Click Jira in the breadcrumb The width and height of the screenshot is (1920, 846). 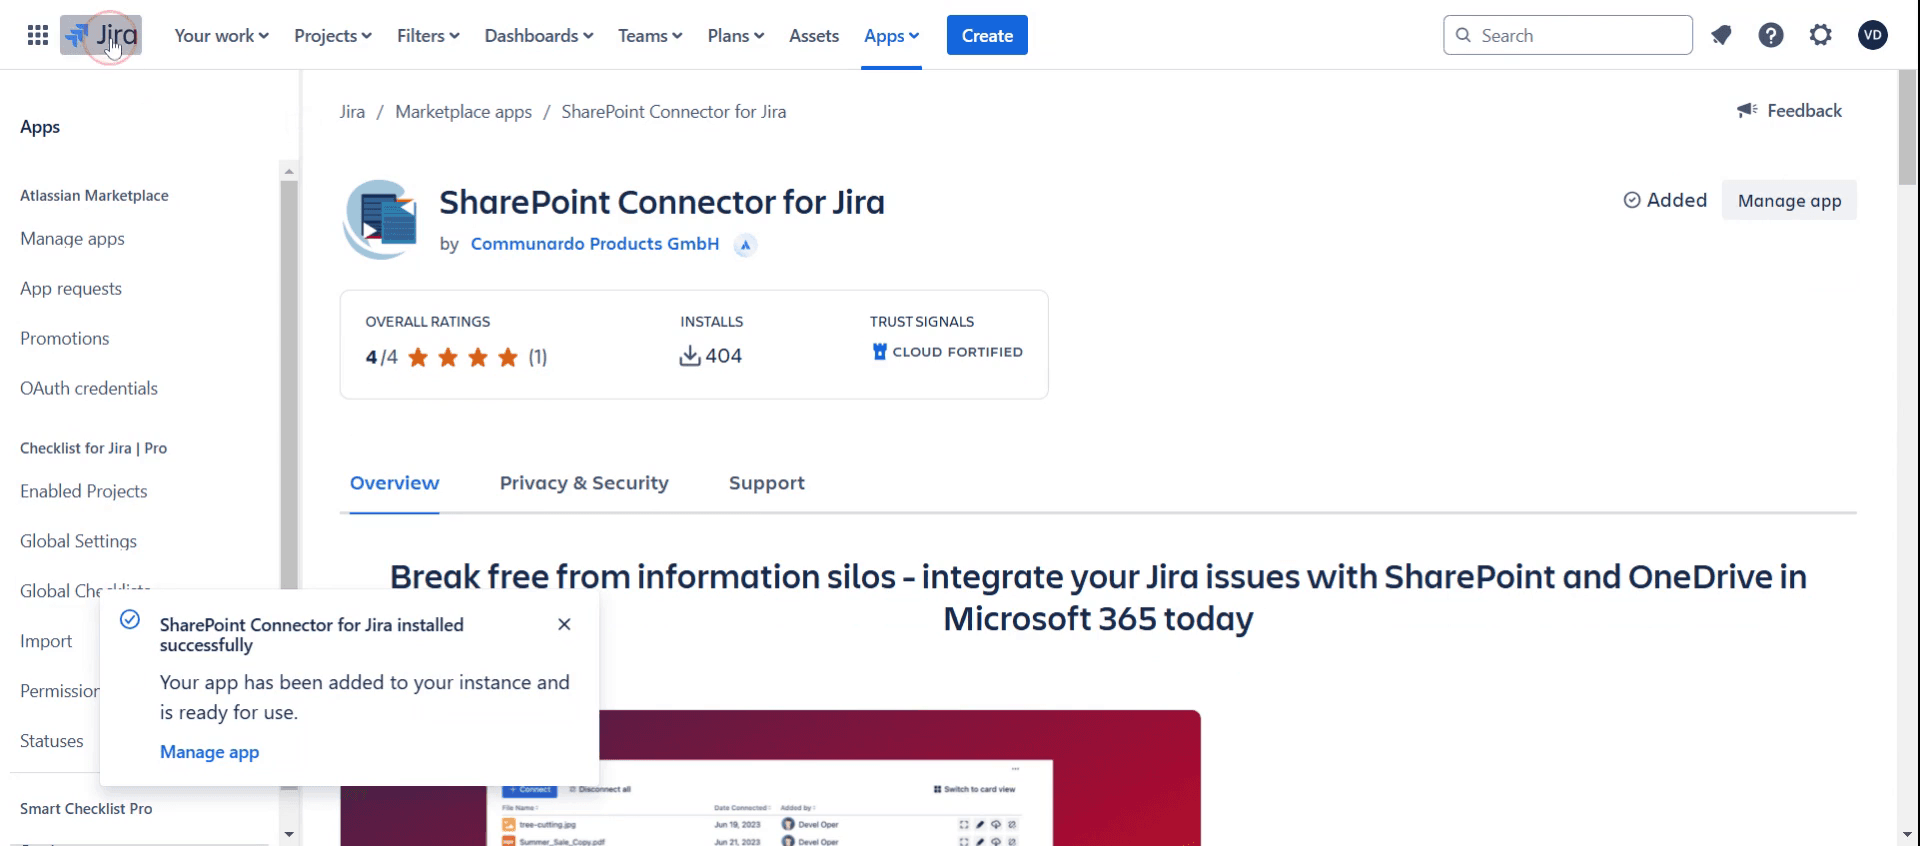click(352, 112)
